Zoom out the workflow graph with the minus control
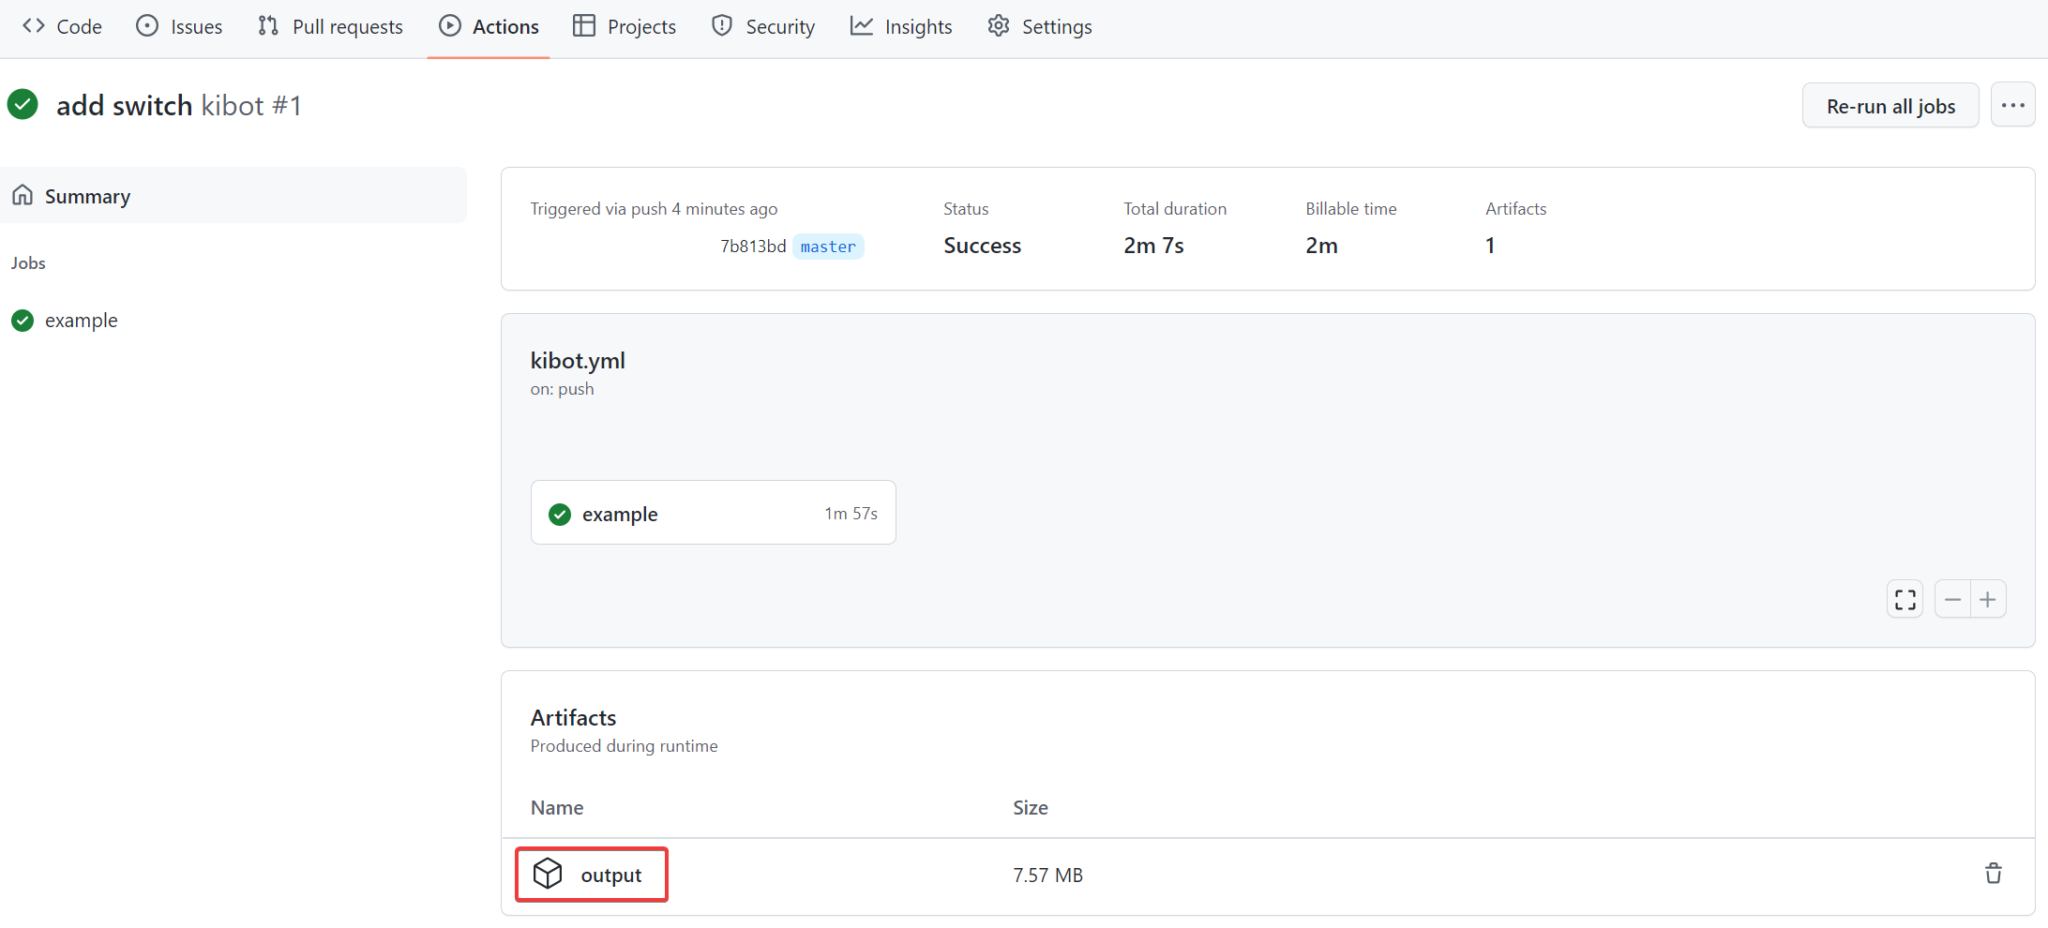The image size is (2048, 928). coord(1952,598)
